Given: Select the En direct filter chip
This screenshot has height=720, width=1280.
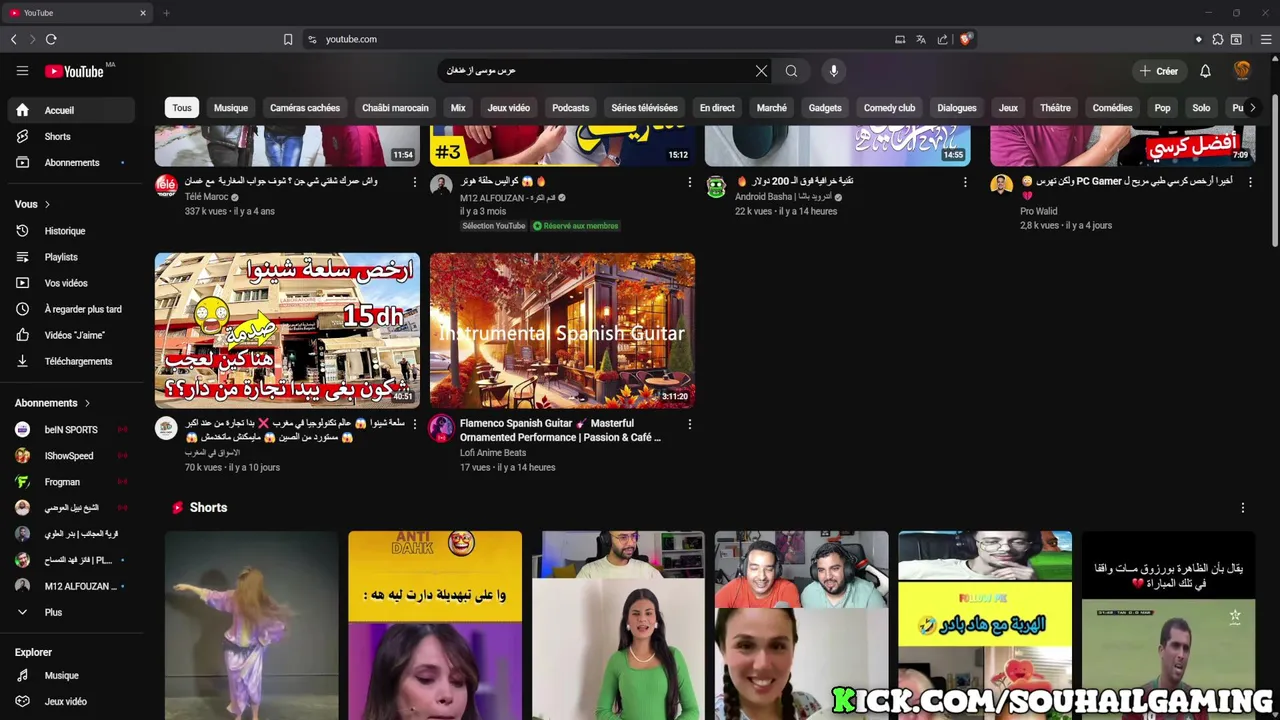Looking at the screenshot, I should click(x=717, y=108).
